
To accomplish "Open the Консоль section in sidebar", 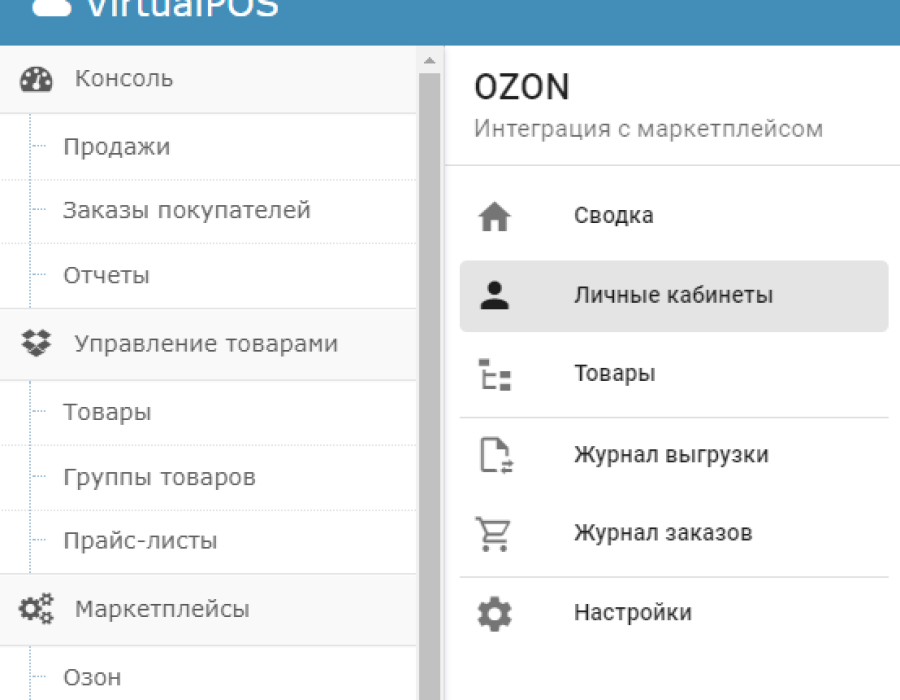I will pyautogui.click(x=208, y=80).
